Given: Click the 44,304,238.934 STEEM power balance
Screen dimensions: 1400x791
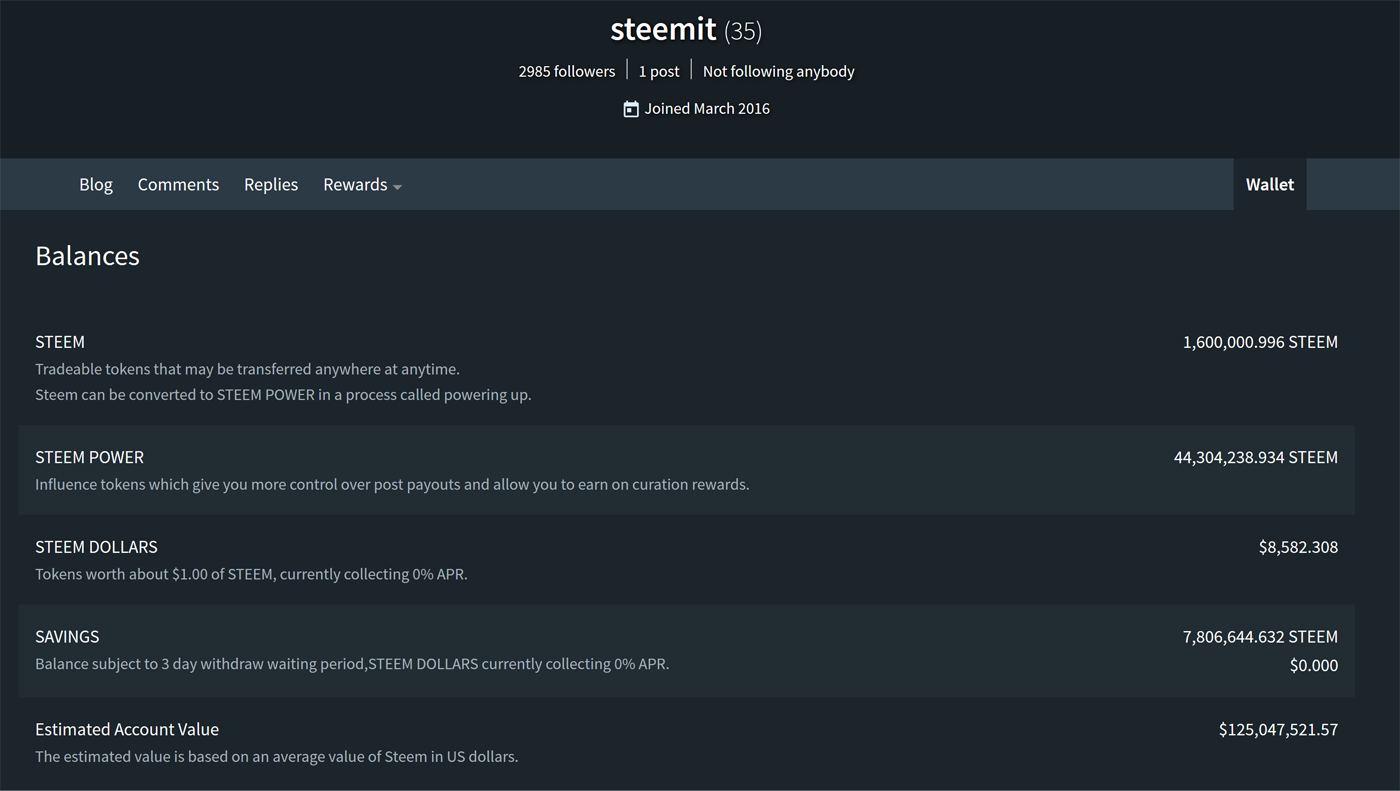Looking at the screenshot, I should (1256, 457).
